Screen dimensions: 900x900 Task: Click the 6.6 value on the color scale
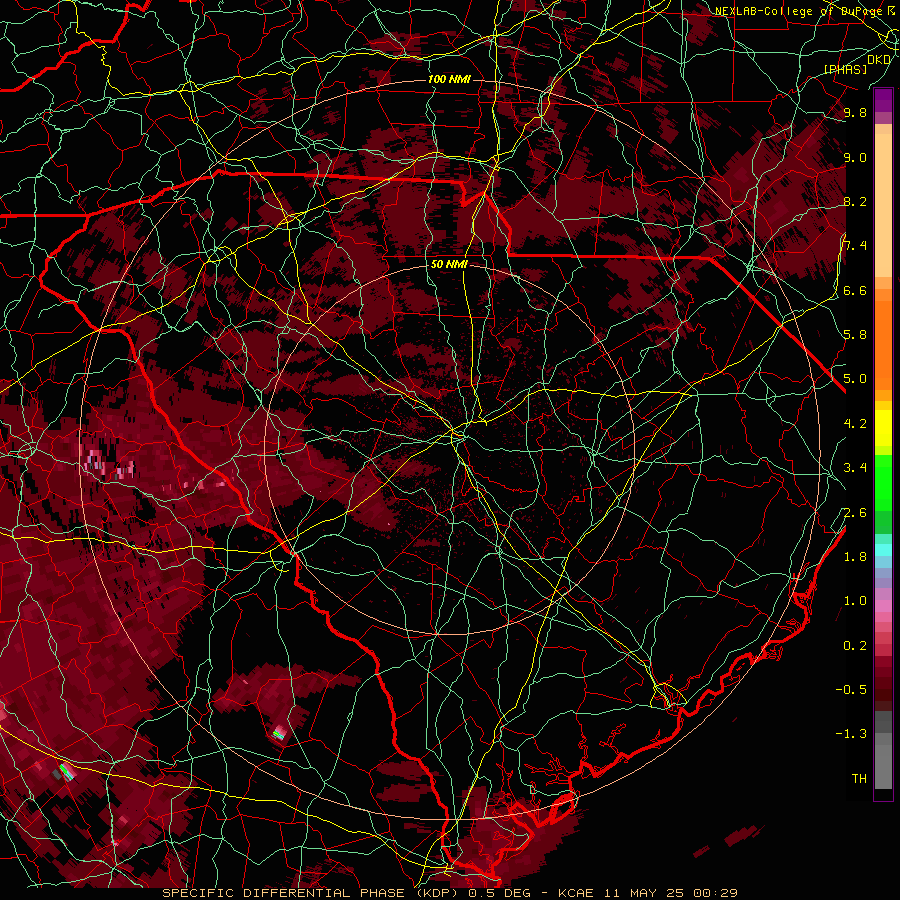tap(855, 290)
